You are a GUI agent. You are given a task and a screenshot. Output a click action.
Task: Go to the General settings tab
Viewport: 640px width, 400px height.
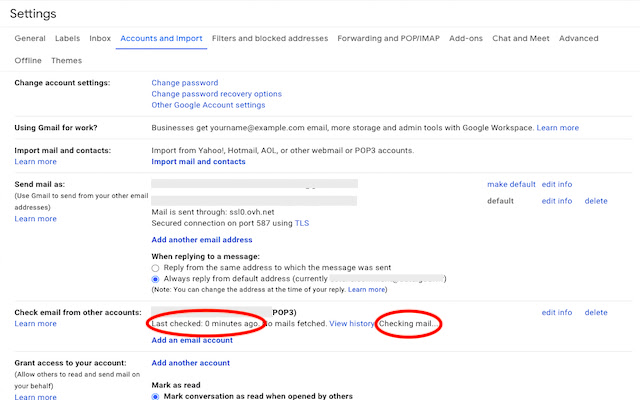point(30,38)
